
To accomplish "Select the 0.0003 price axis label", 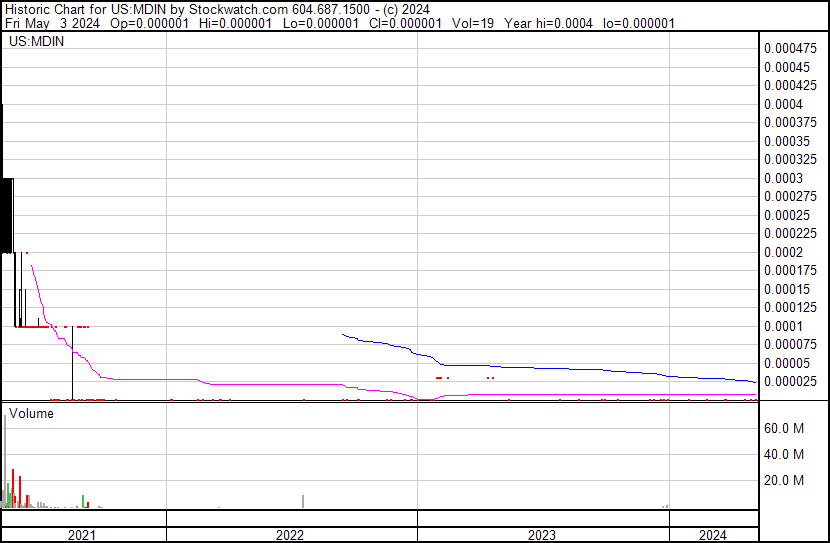I will tap(783, 178).
